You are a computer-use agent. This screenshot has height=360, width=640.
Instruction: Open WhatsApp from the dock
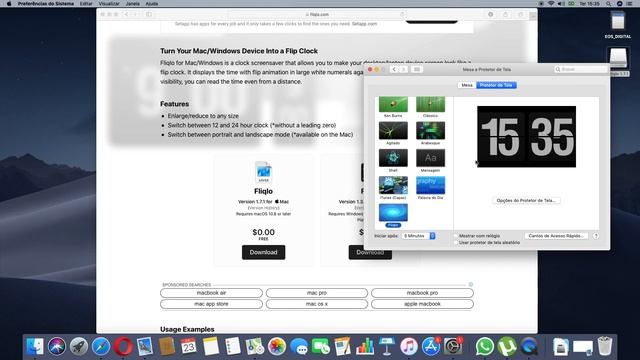pyautogui.click(x=484, y=347)
